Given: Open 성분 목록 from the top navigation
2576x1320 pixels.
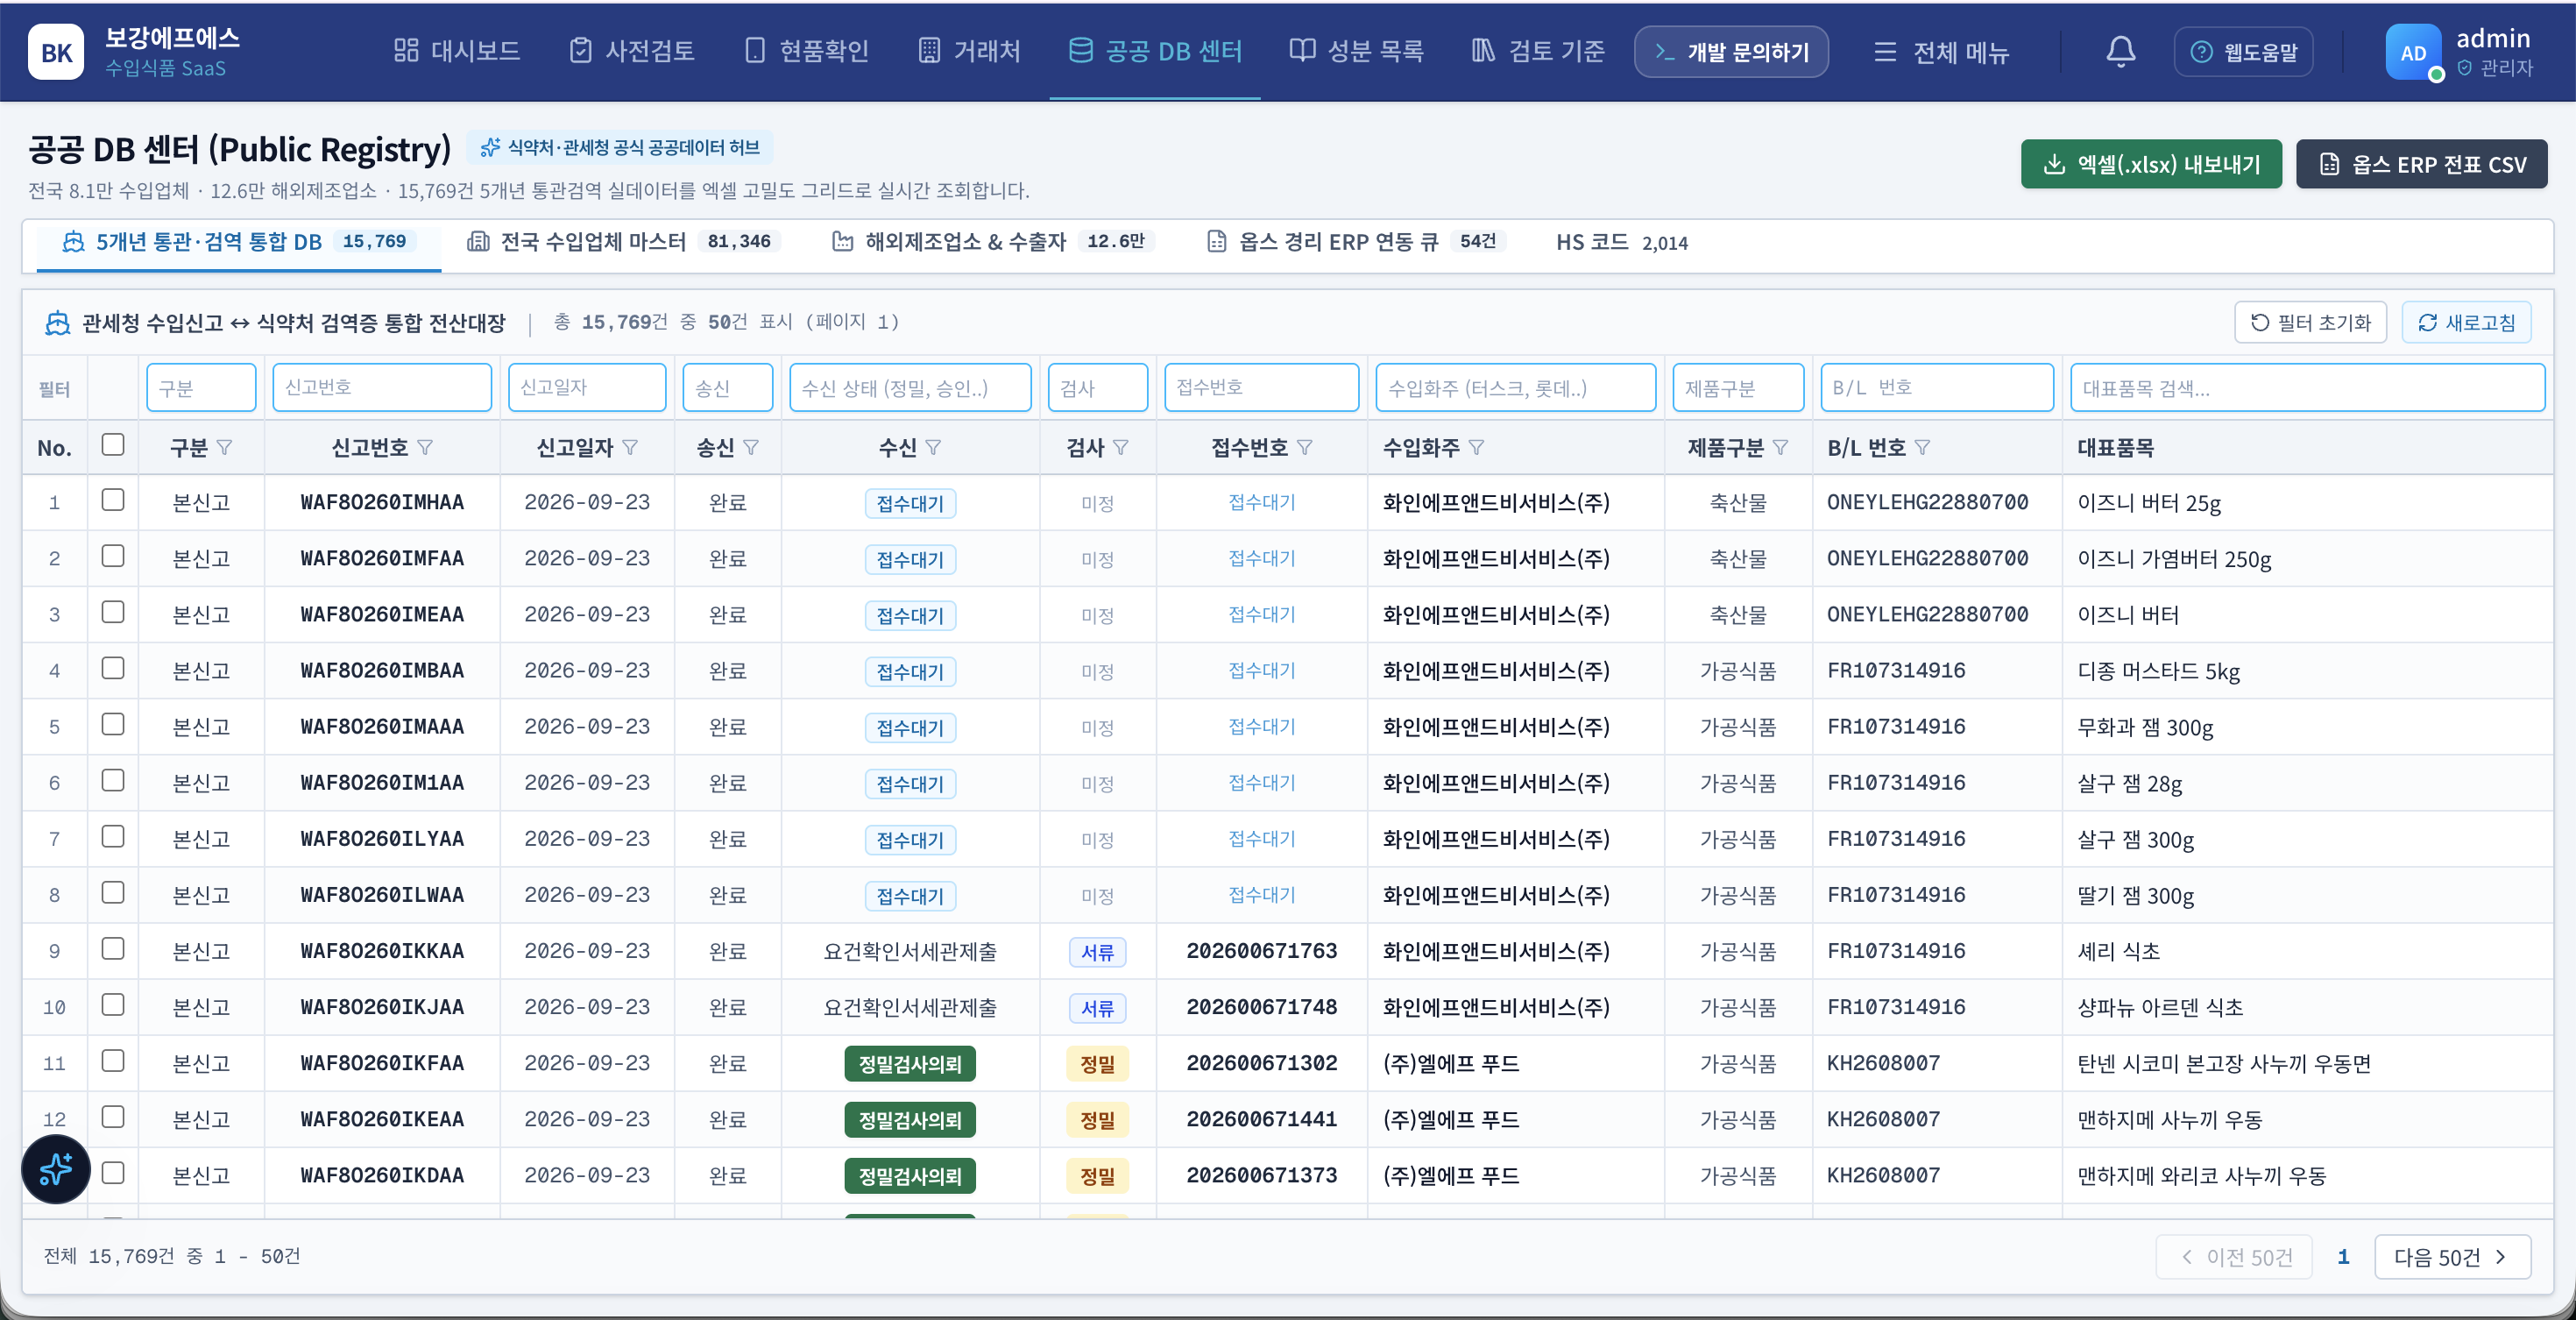Looking at the screenshot, I should click(x=1357, y=51).
